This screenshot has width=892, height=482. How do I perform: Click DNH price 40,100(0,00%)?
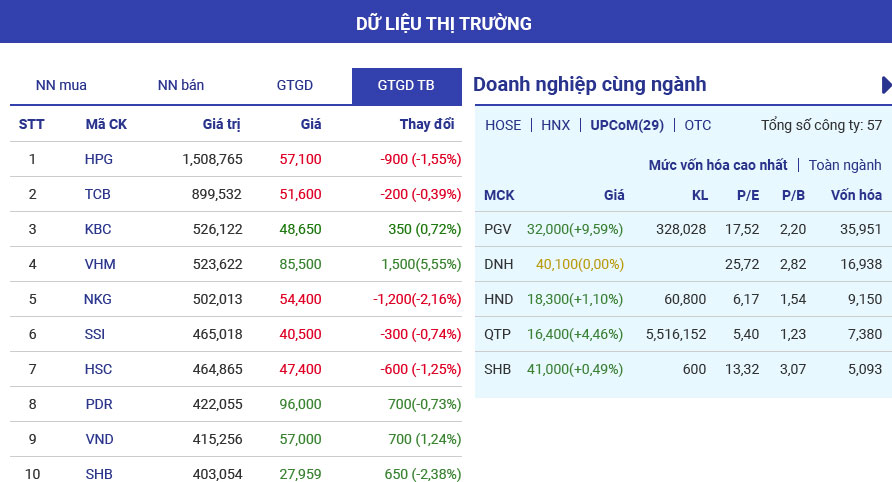tap(580, 264)
